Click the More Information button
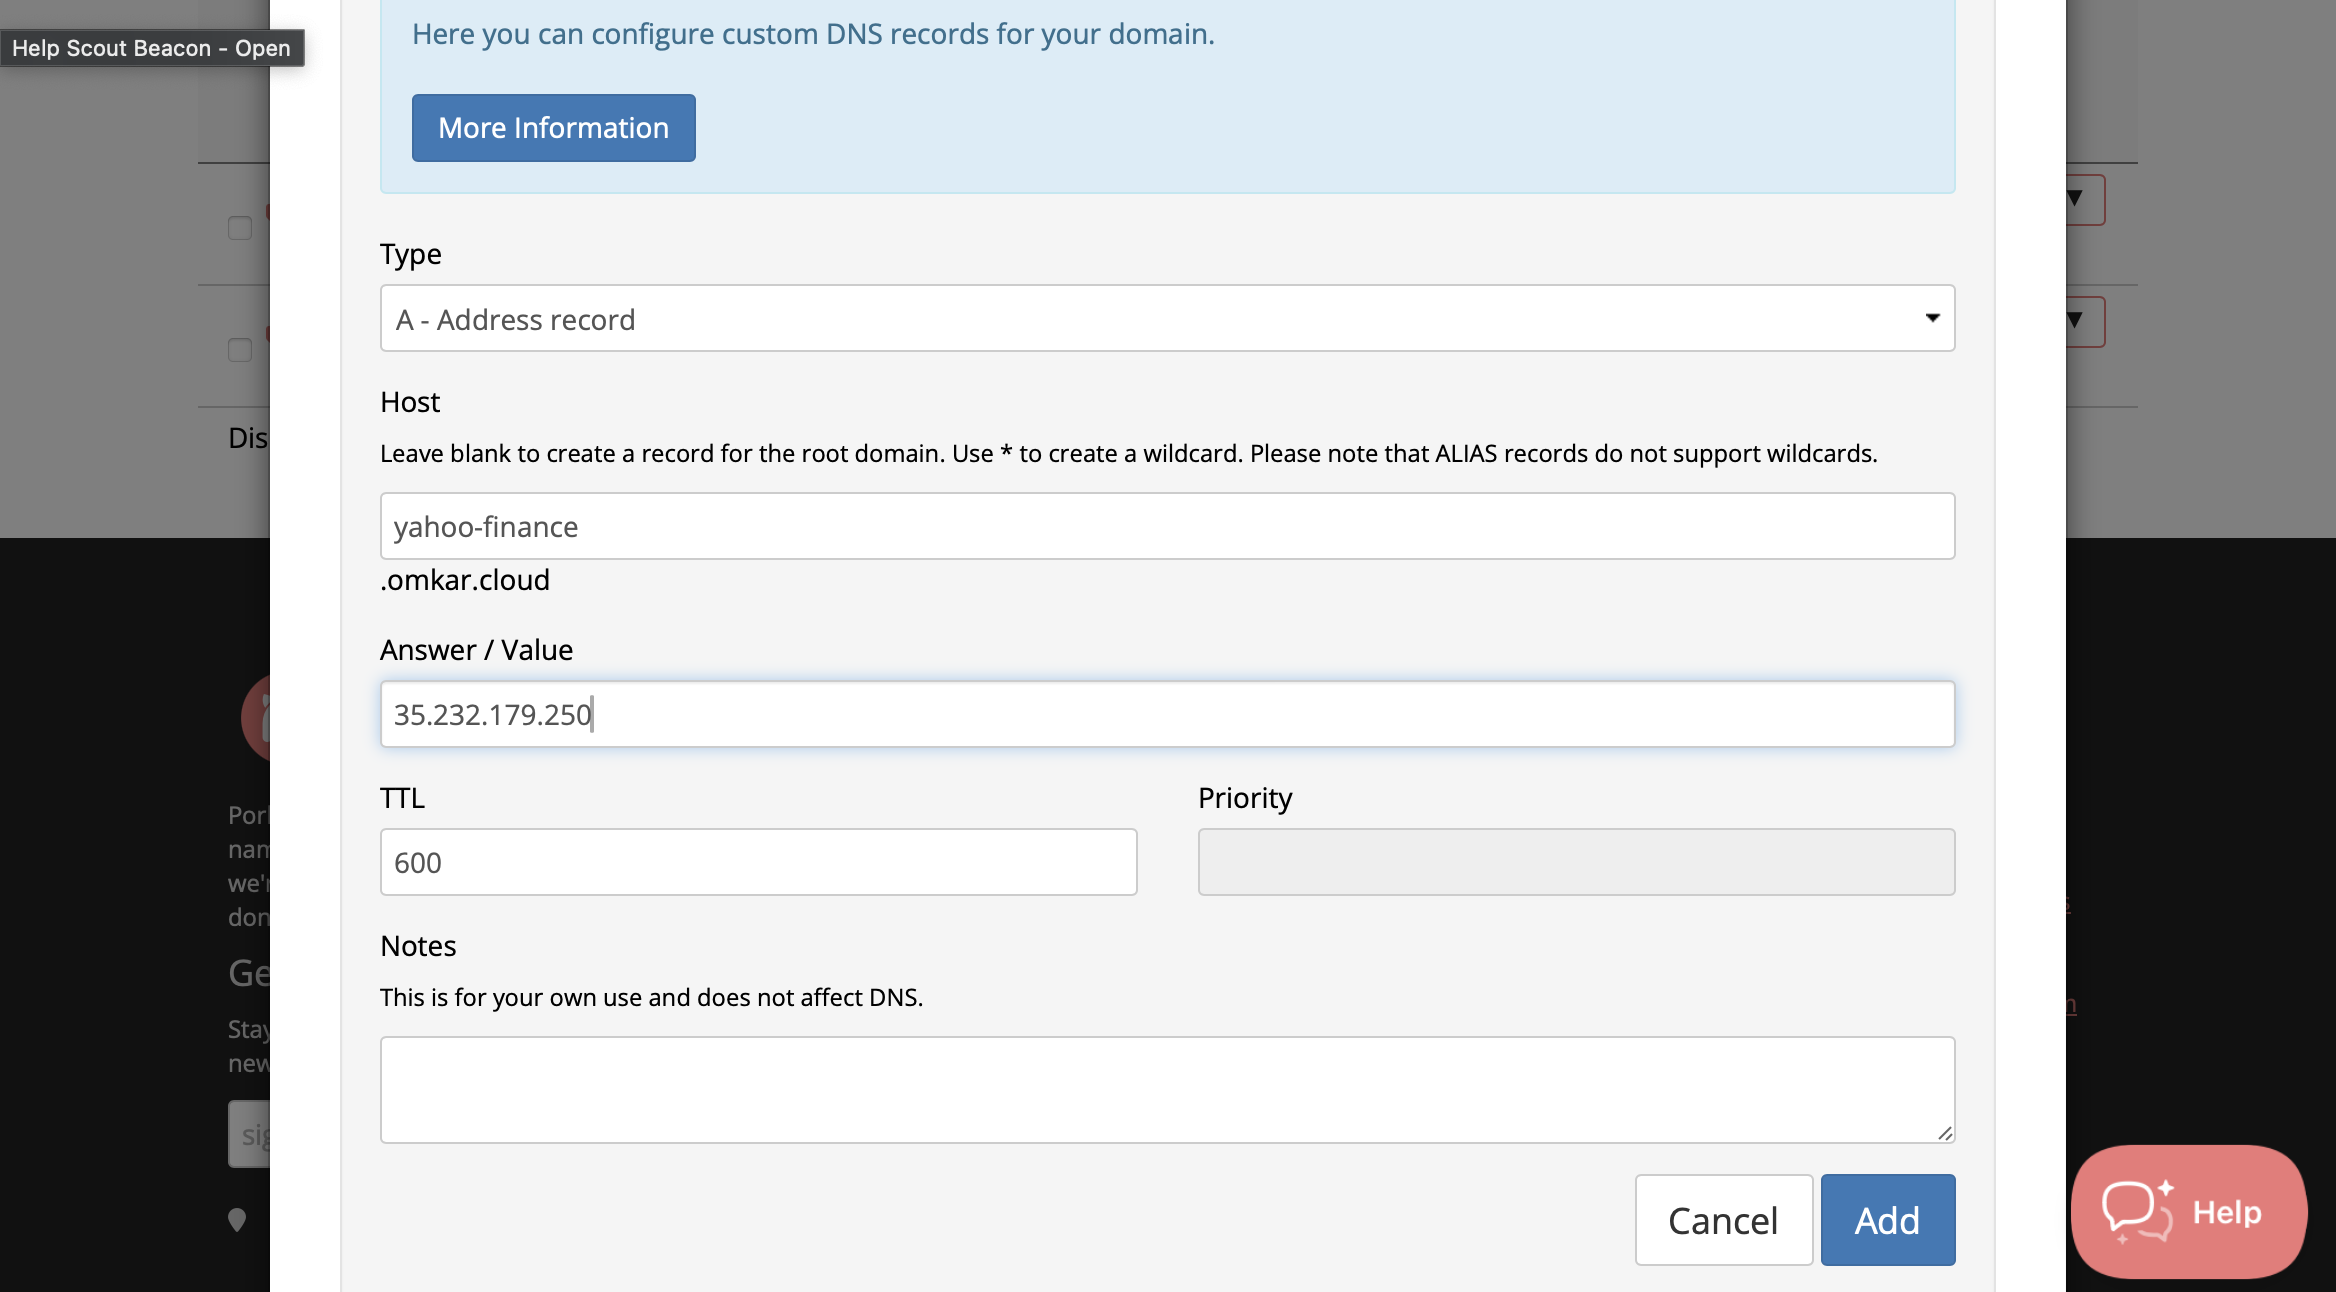The height and width of the screenshot is (1292, 2336). [x=553, y=128]
